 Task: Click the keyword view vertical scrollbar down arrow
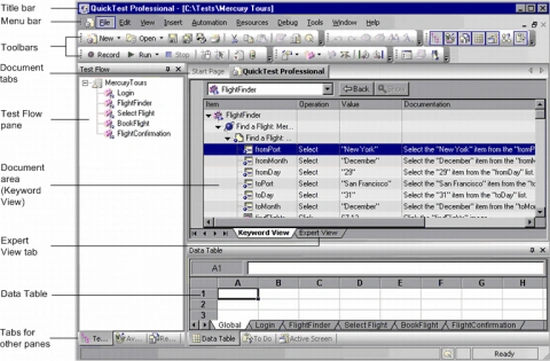(540, 212)
